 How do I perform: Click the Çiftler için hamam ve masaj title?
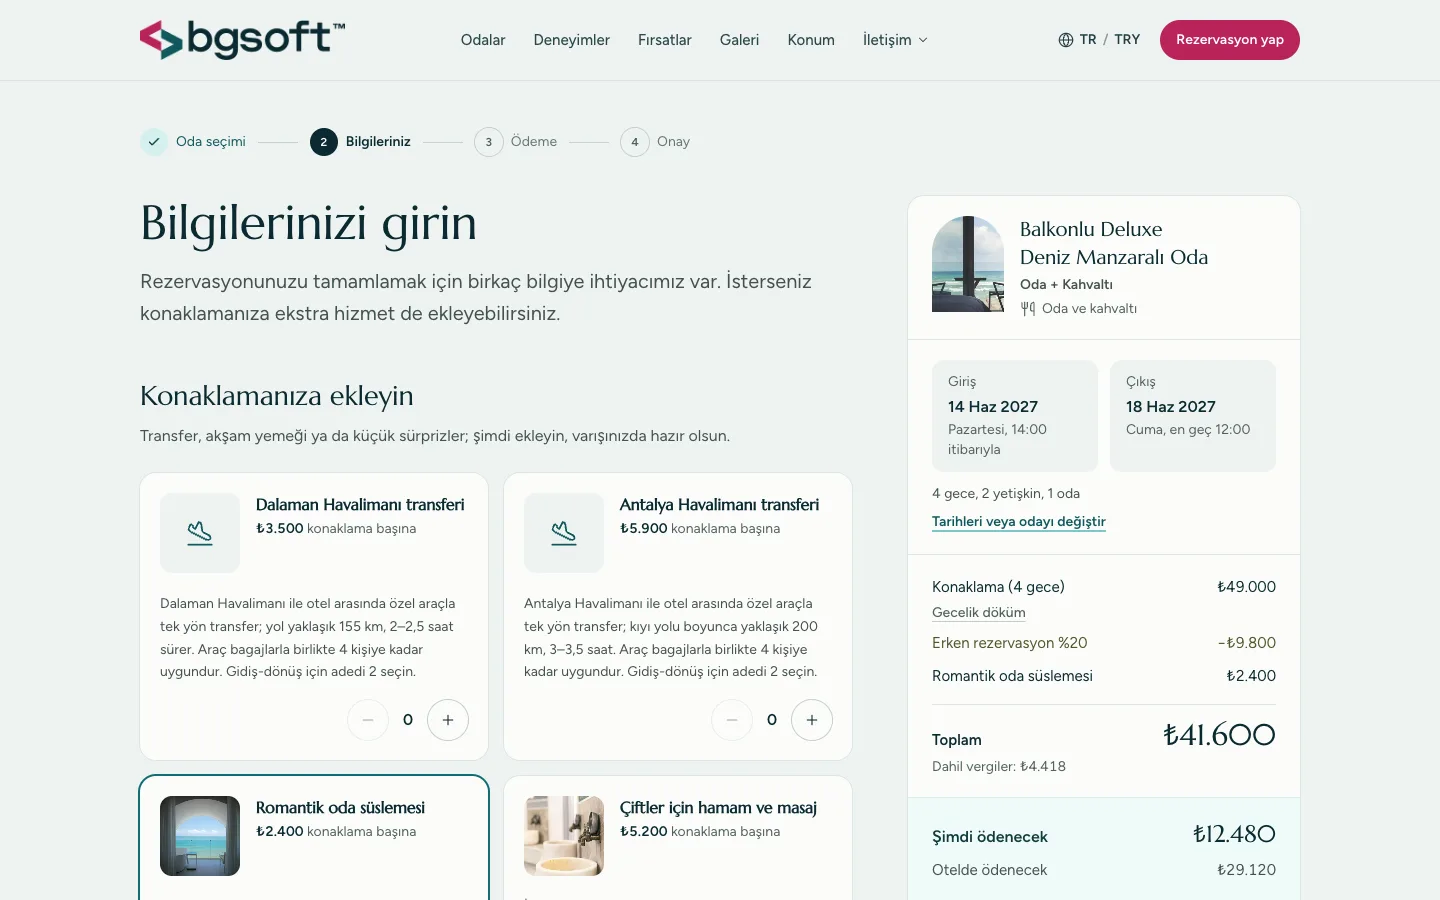[718, 808]
